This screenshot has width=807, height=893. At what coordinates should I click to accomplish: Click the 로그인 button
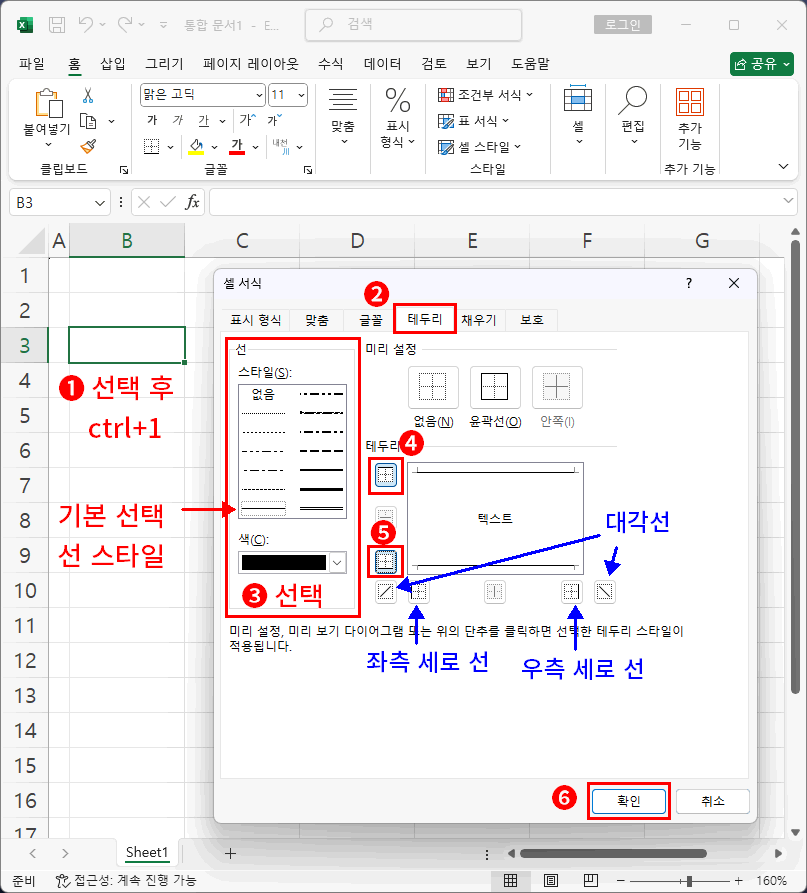point(623,24)
